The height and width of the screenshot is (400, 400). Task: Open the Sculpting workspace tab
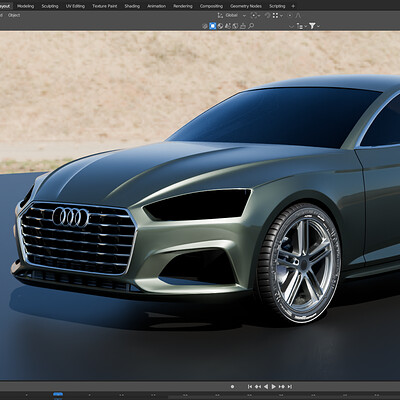(50, 6)
